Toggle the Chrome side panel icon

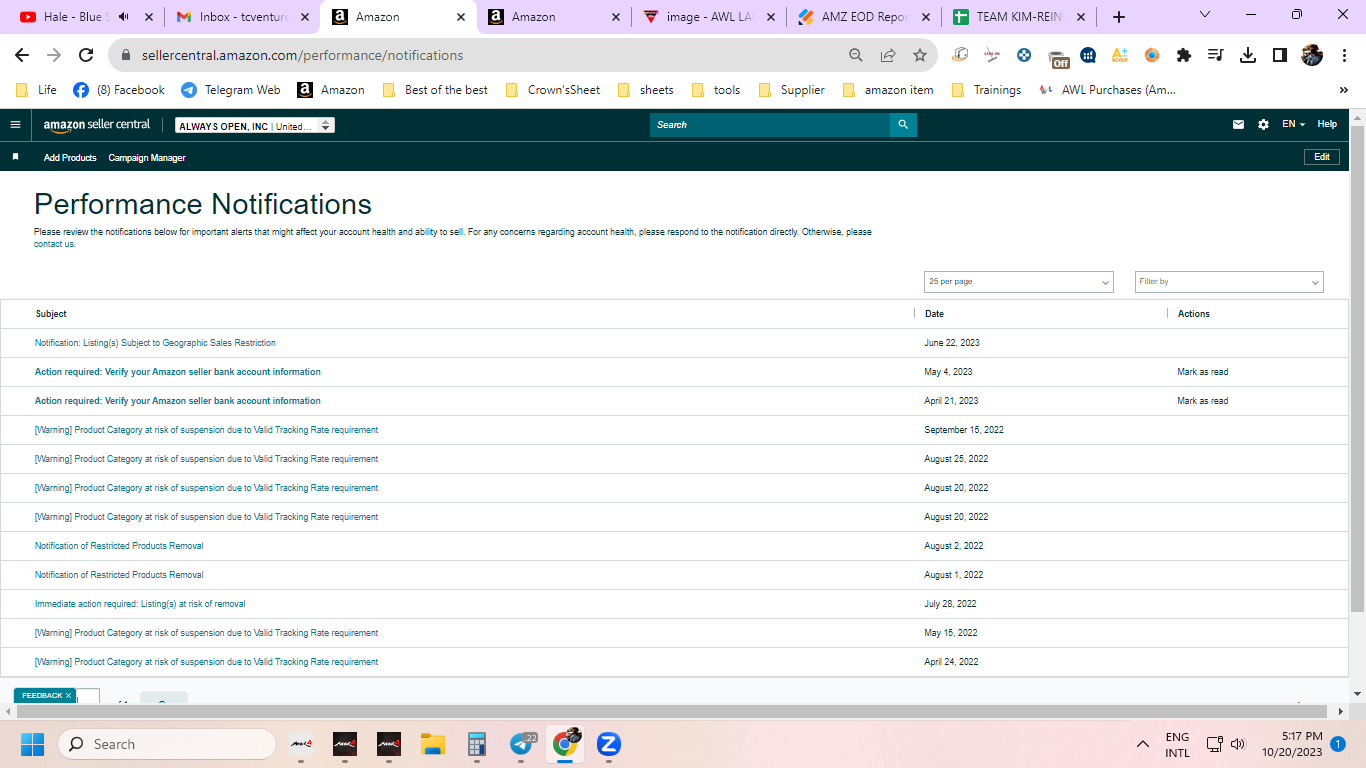(x=1279, y=56)
